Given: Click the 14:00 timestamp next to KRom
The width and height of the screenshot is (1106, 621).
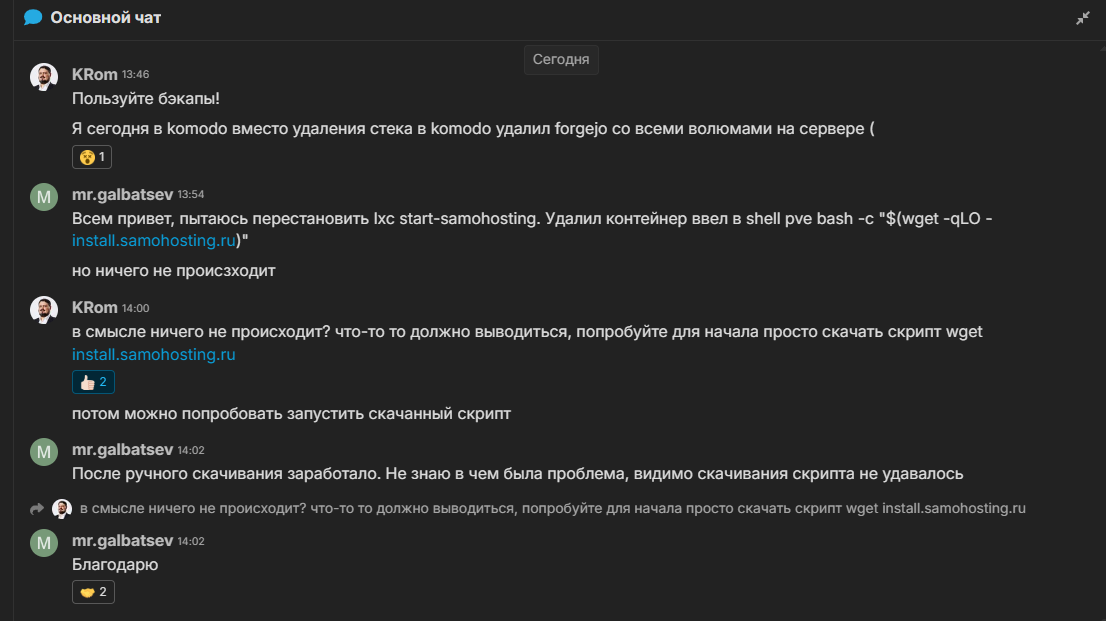Looking at the screenshot, I should point(136,308).
